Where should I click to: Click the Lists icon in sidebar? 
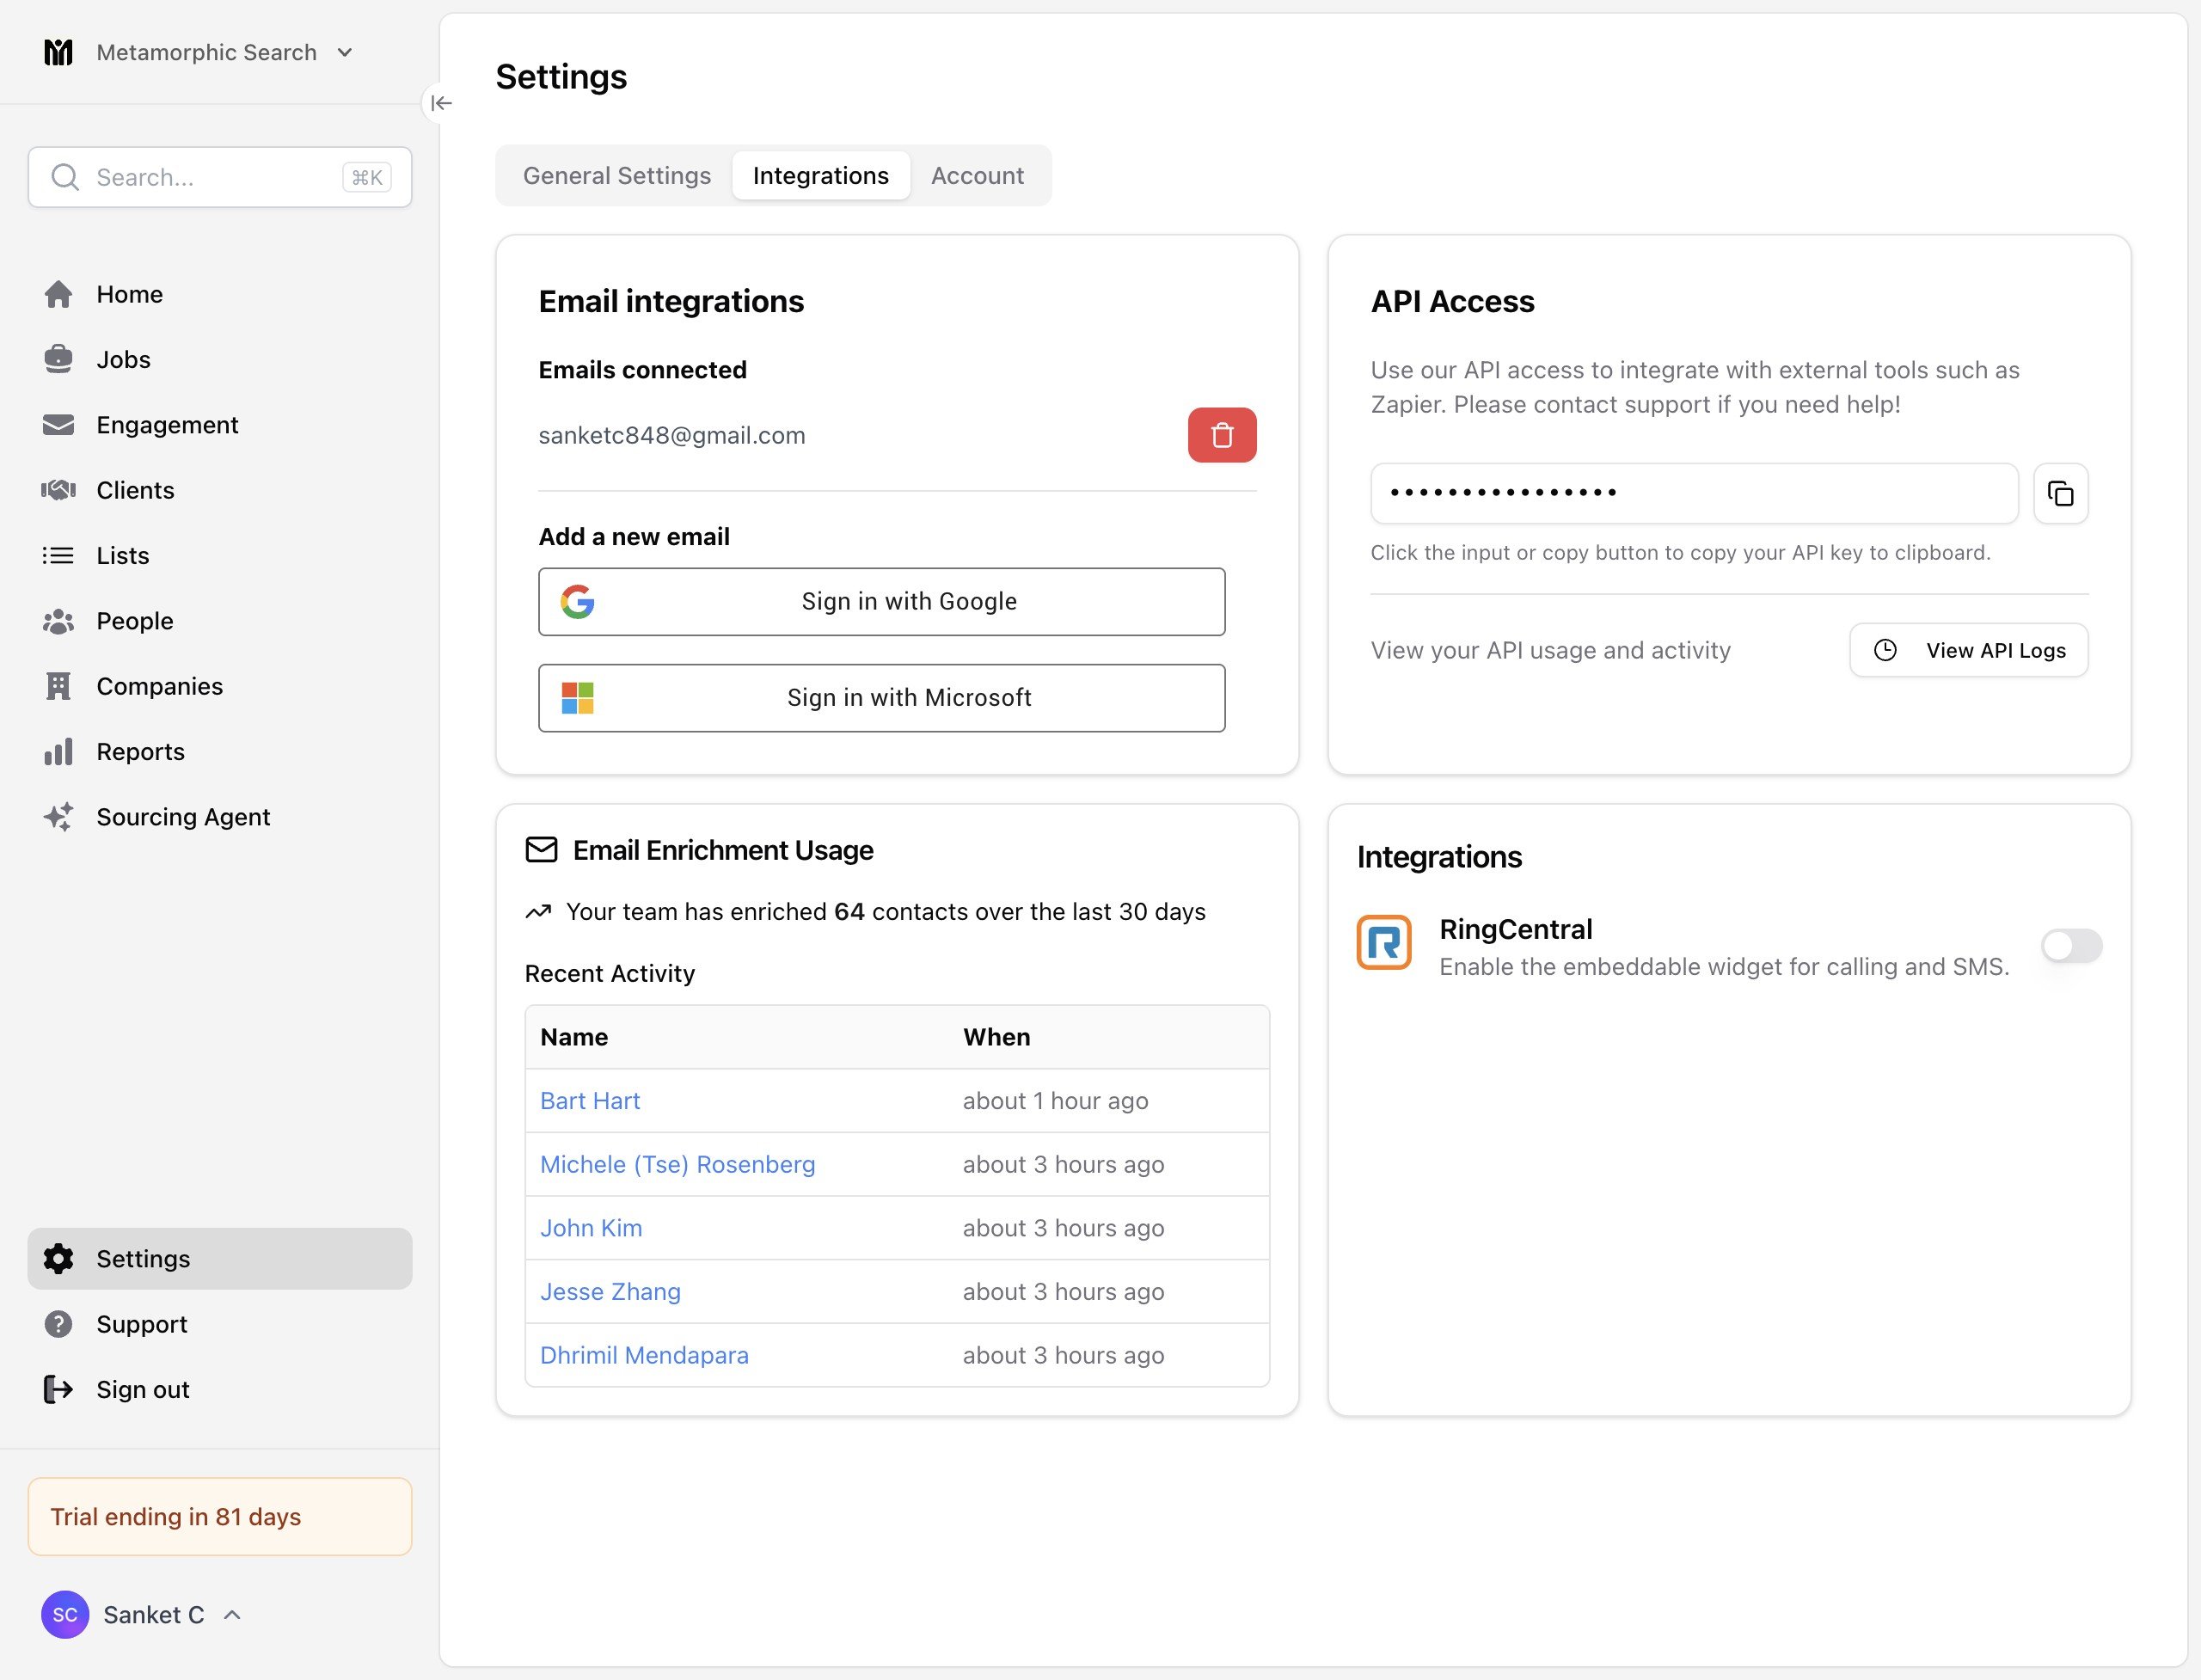tap(59, 555)
